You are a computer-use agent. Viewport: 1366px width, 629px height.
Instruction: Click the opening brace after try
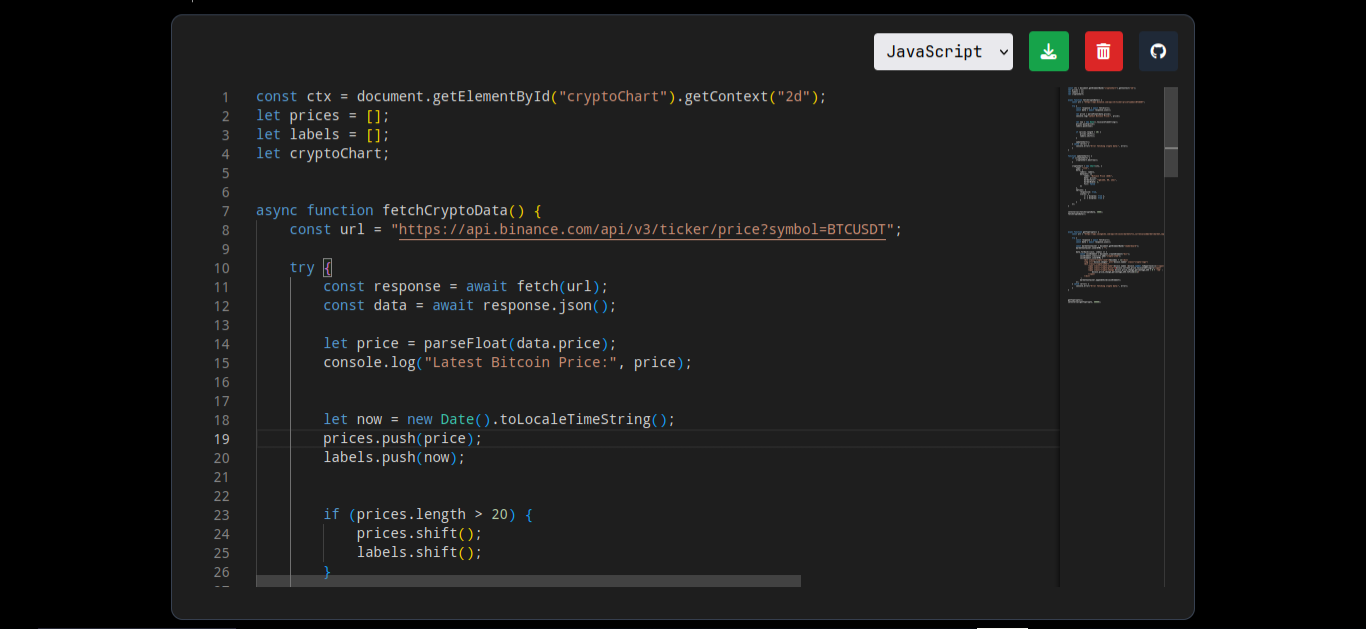(327, 268)
